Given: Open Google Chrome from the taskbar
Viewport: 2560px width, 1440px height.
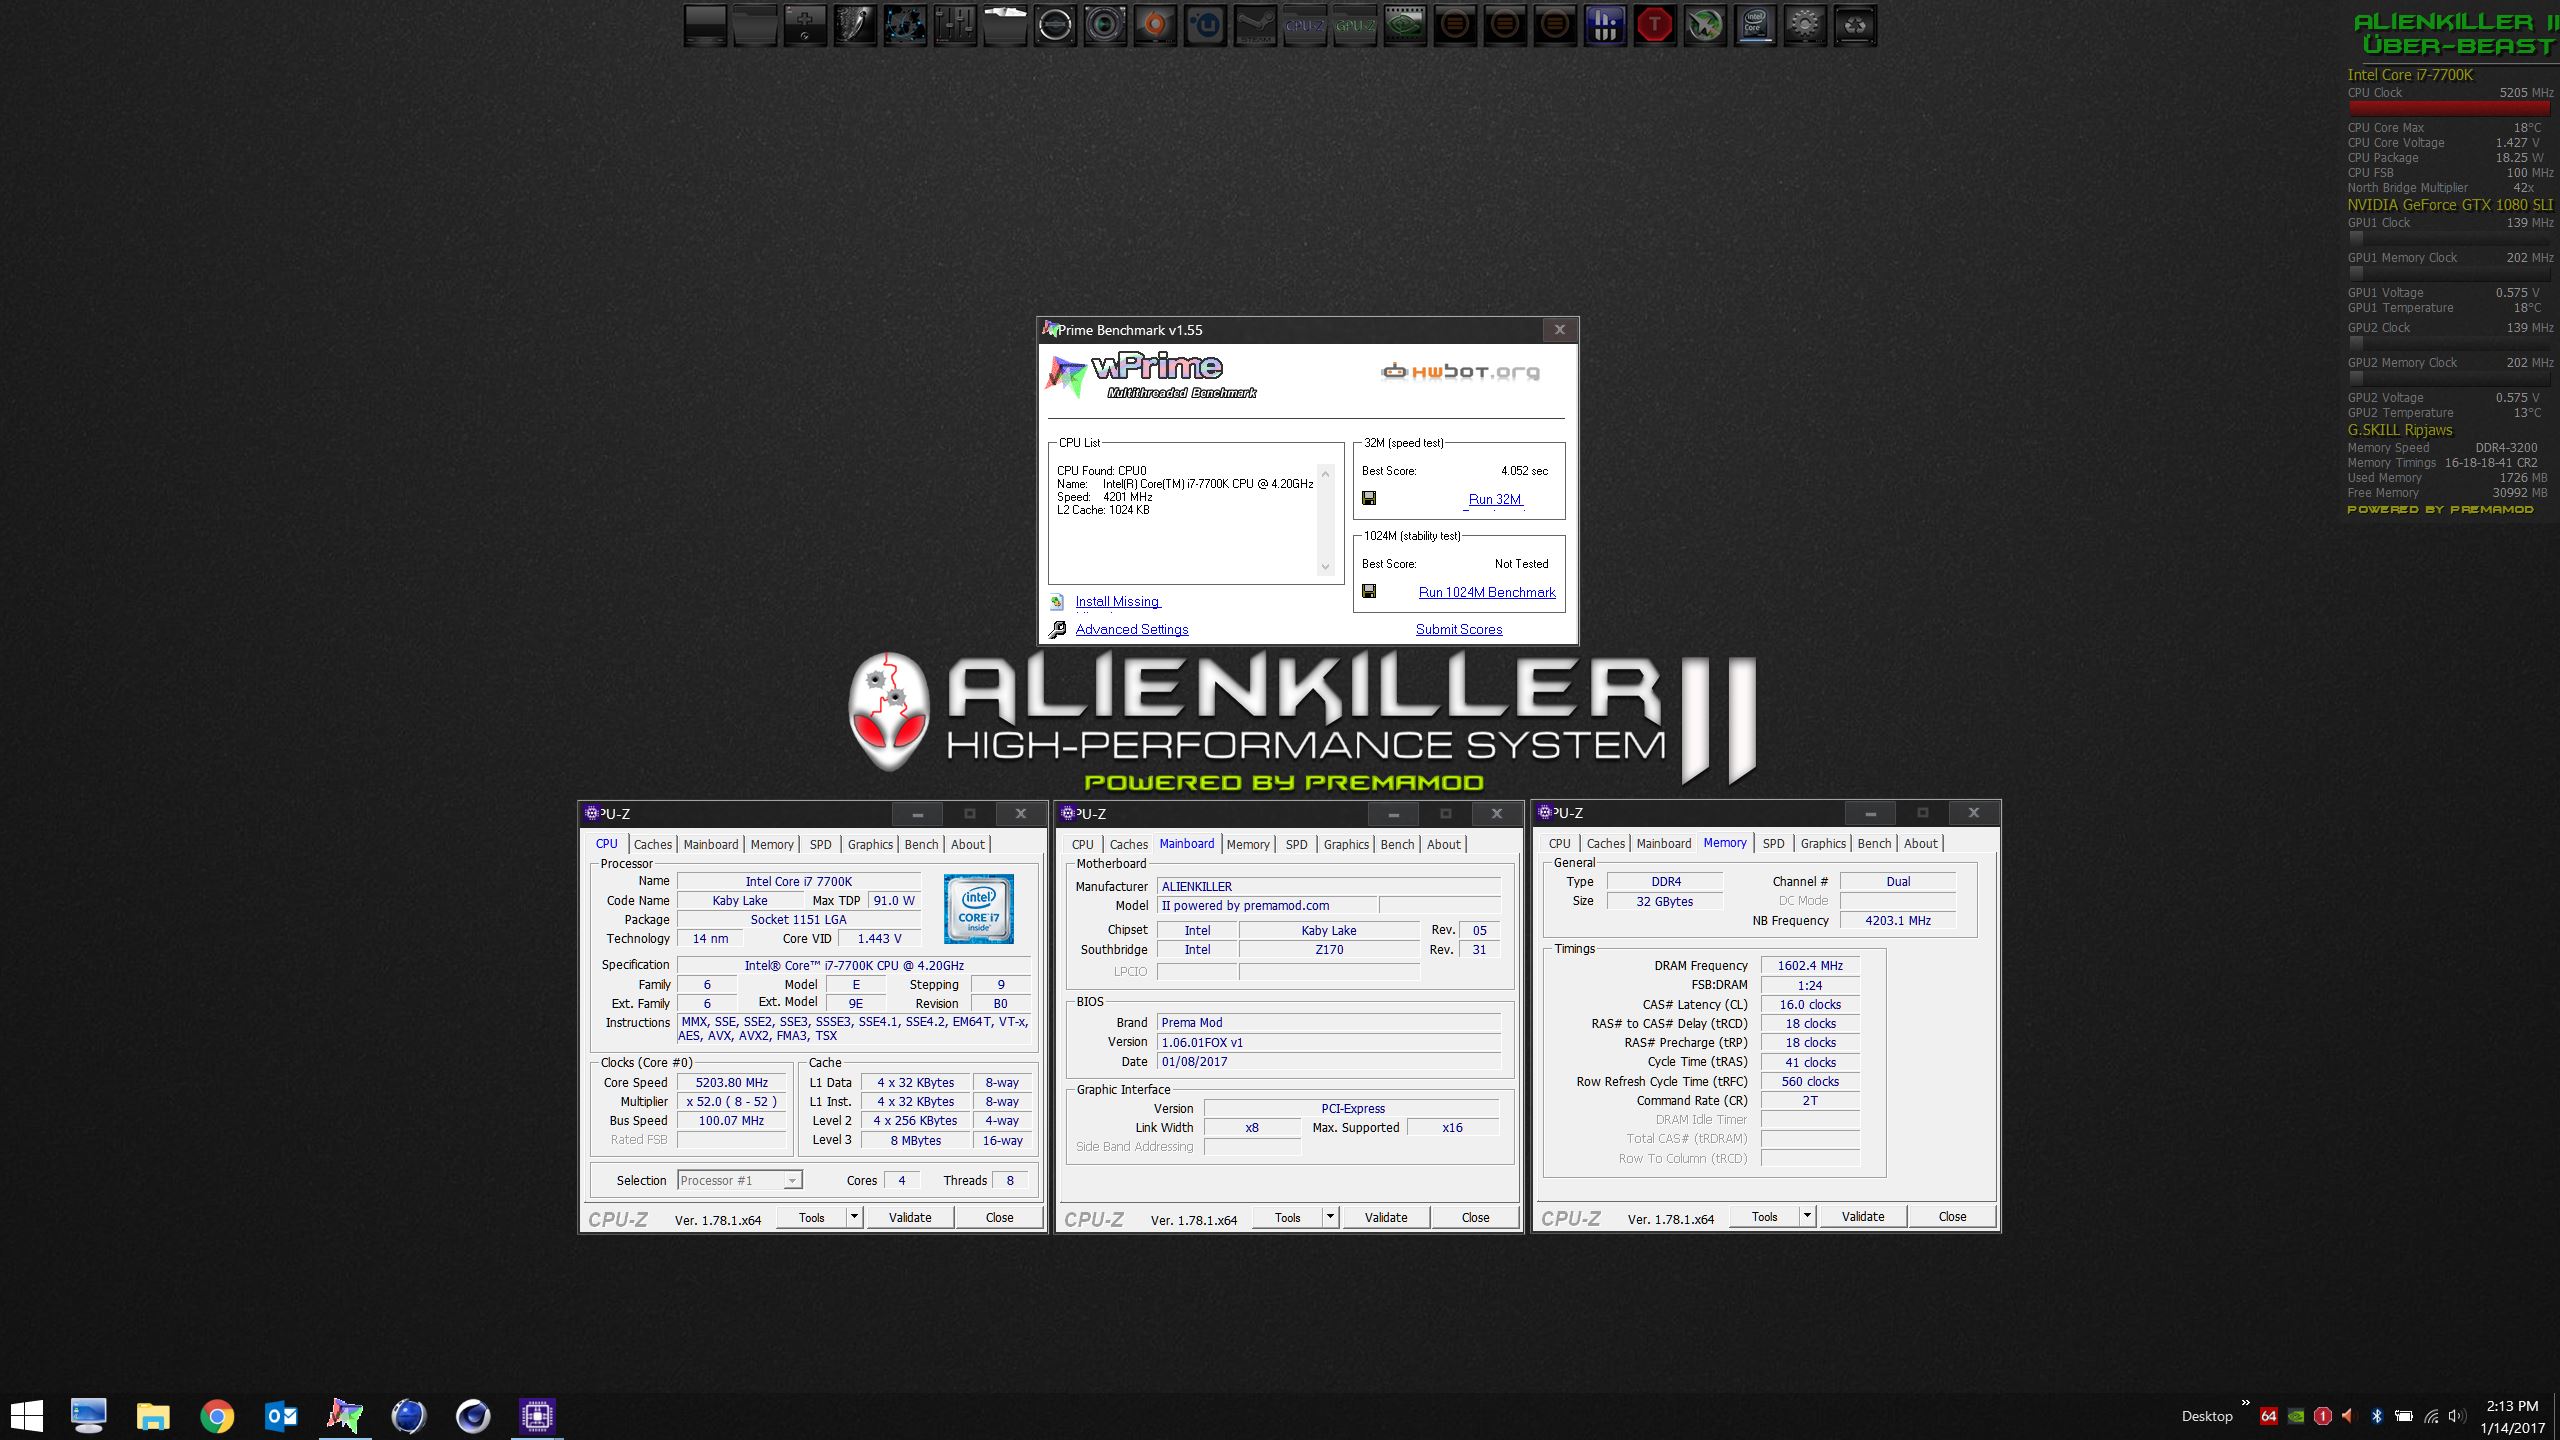Looking at the screenshot, I should (217, 1415).
